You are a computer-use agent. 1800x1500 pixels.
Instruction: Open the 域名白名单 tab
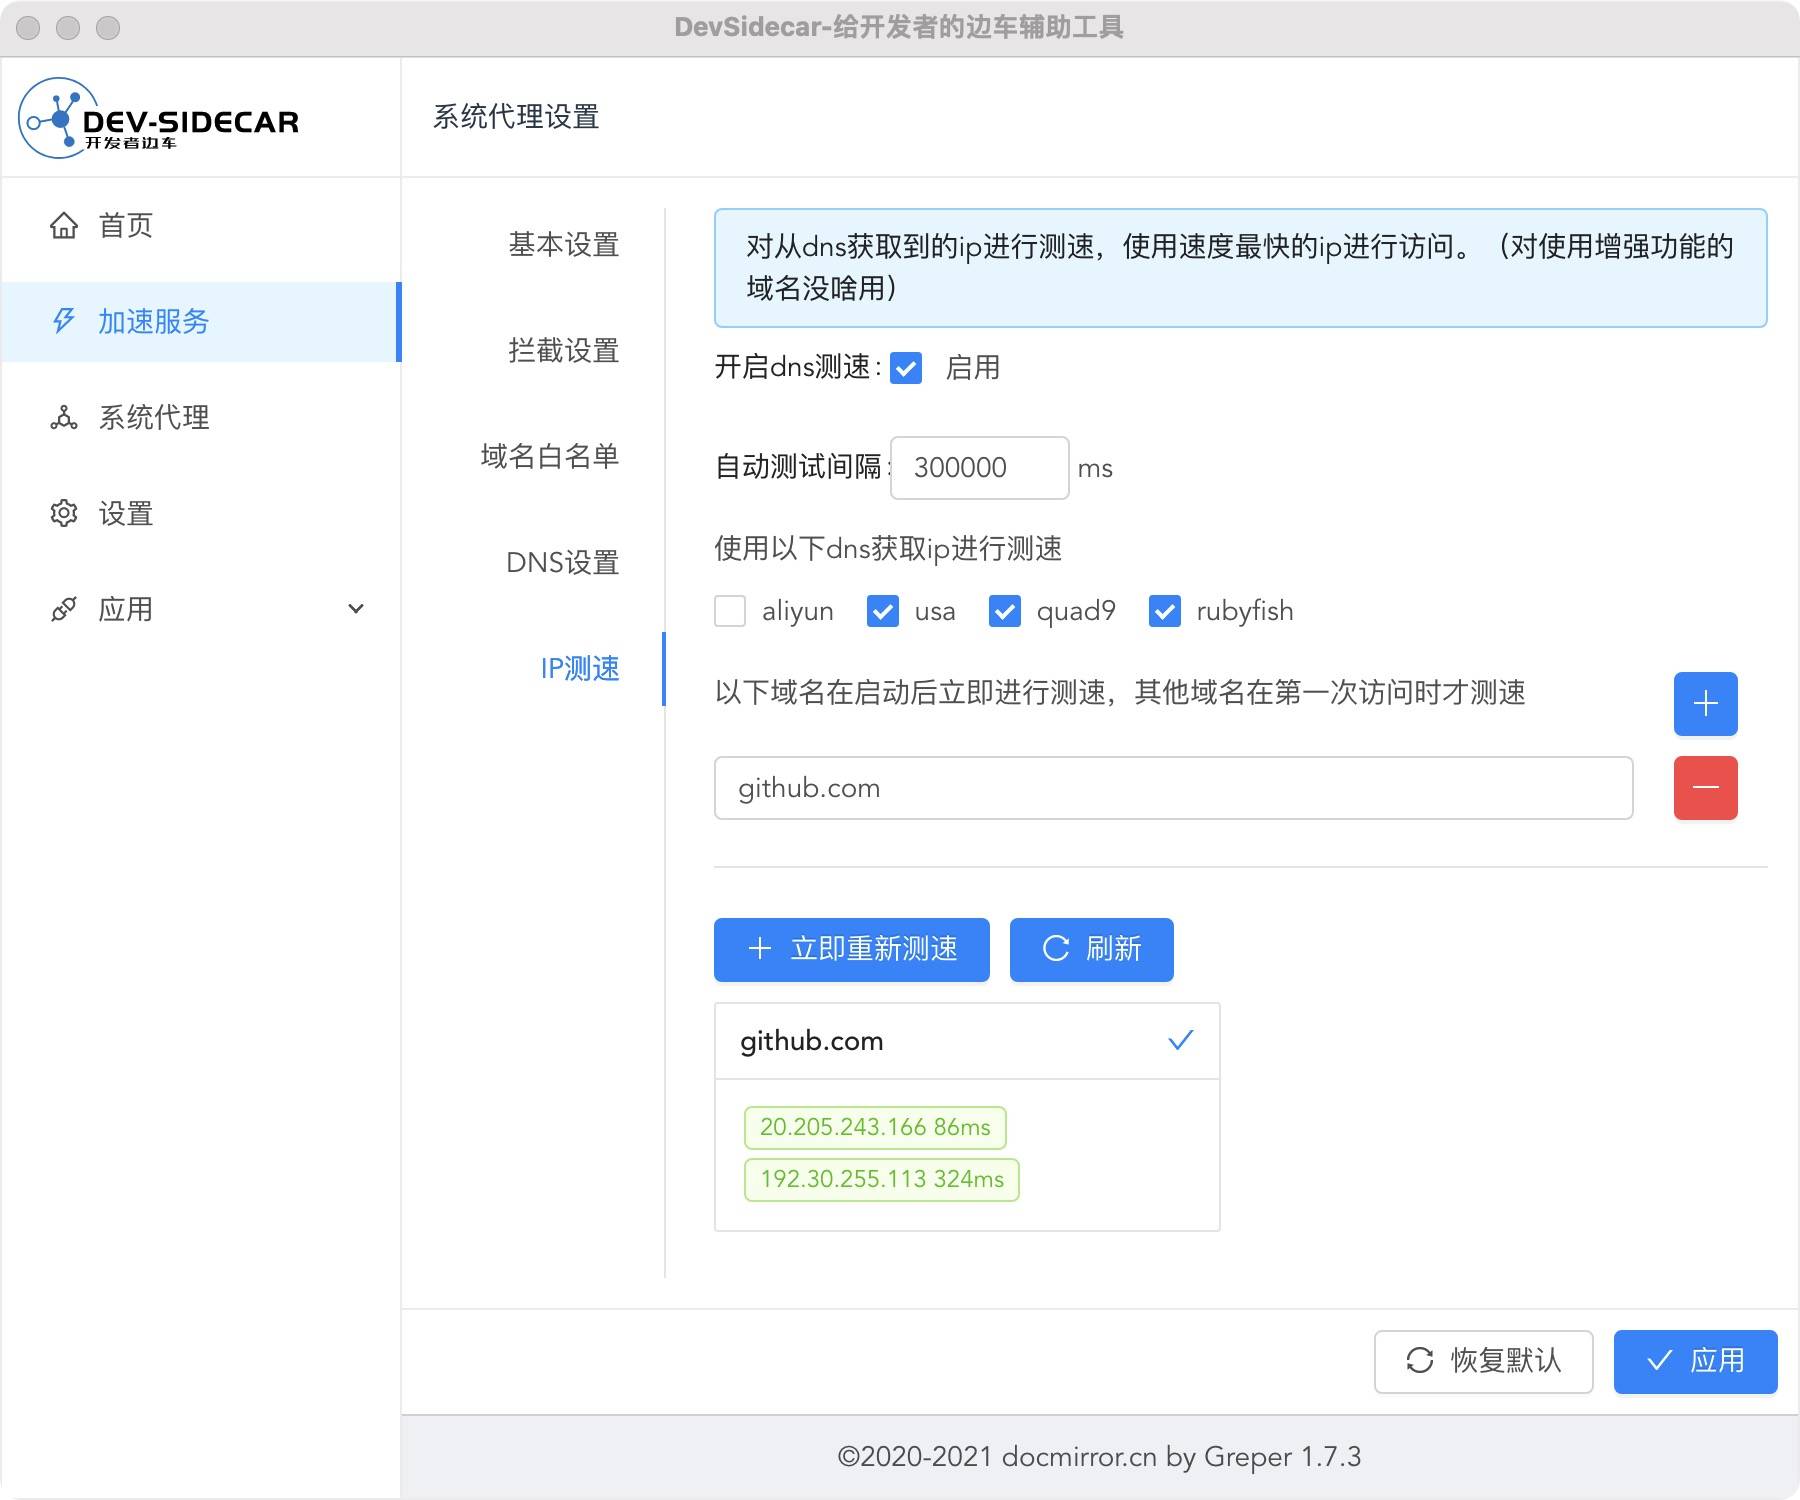click(550, 457)
